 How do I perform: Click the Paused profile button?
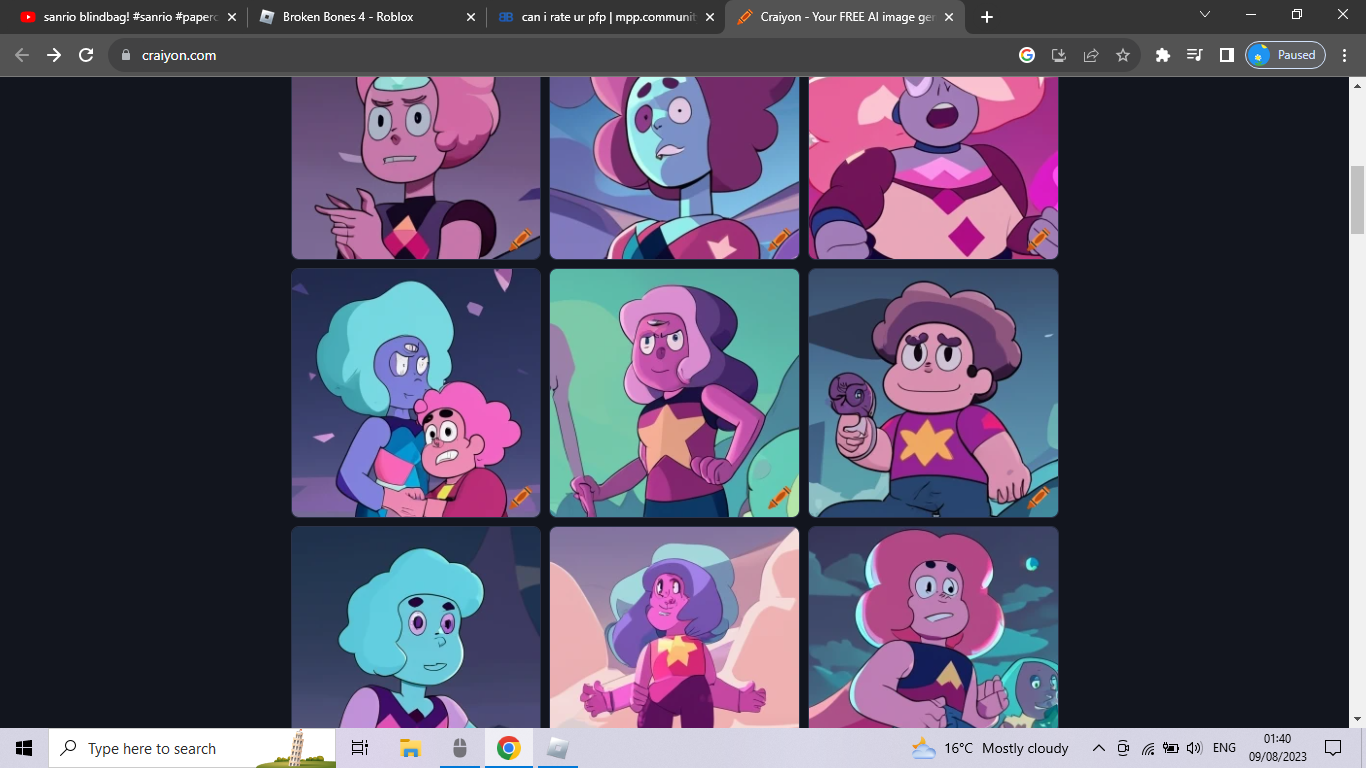(x=1285, y=55)
